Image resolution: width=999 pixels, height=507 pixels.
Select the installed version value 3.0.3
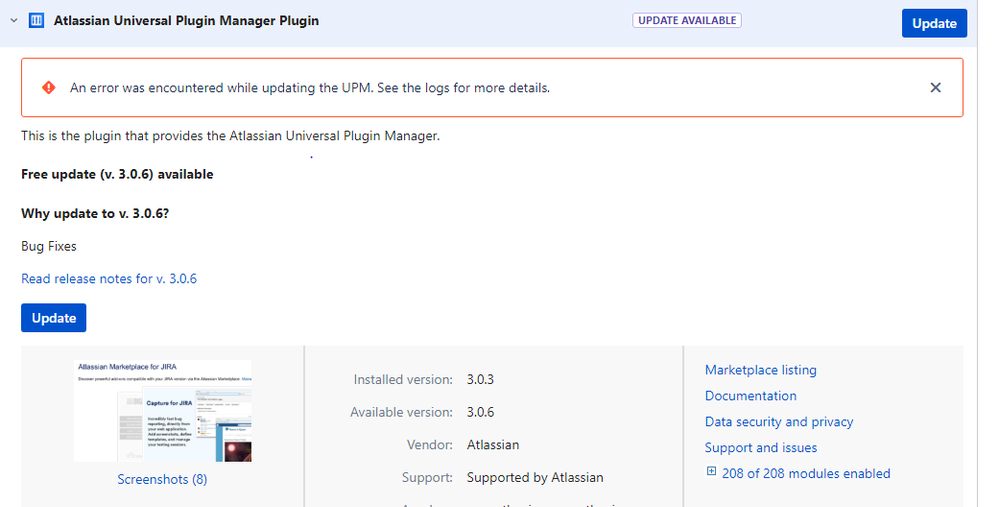[480, 380]
